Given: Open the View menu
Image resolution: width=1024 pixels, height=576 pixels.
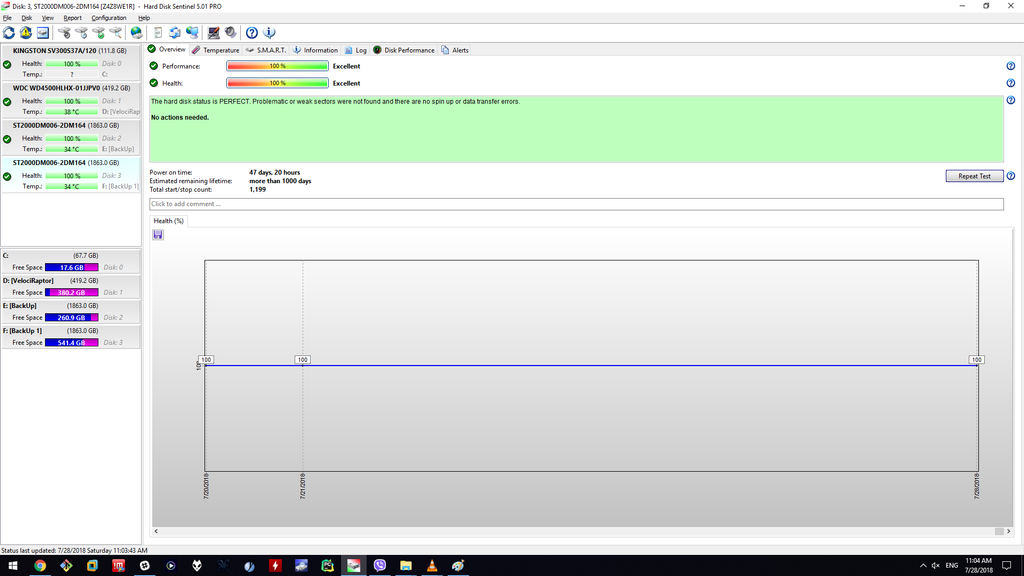Looking at the screenshot, I should tap(48, 18).
